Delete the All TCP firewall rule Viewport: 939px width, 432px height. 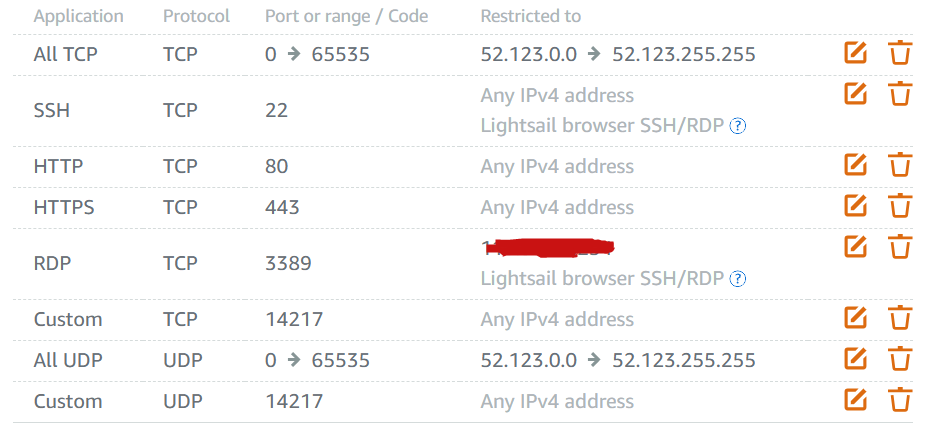[899, 53]
